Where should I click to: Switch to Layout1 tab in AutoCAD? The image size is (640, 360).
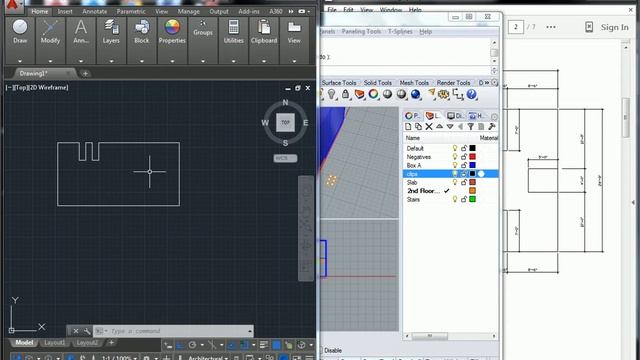(x=54, y=342)
